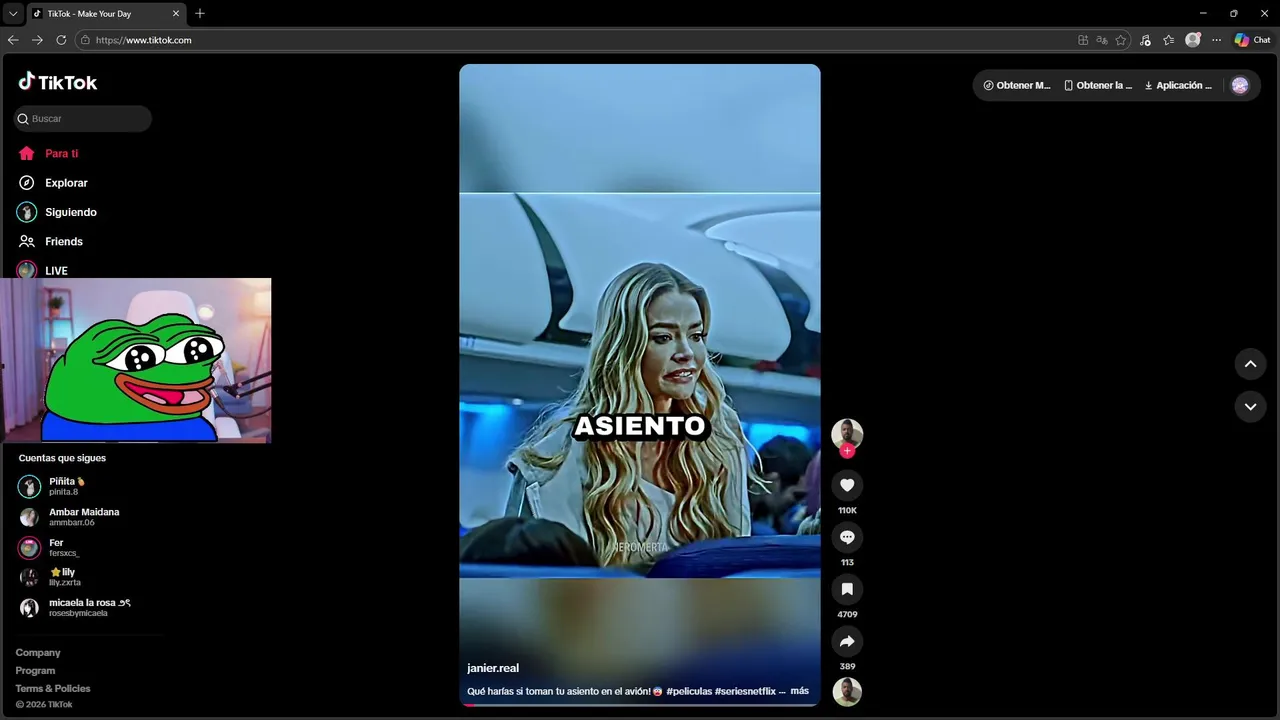This screenshot has width=1280, height=720.
Task: Click Obtener la... phone button
Action: [x=1098, y=85]
